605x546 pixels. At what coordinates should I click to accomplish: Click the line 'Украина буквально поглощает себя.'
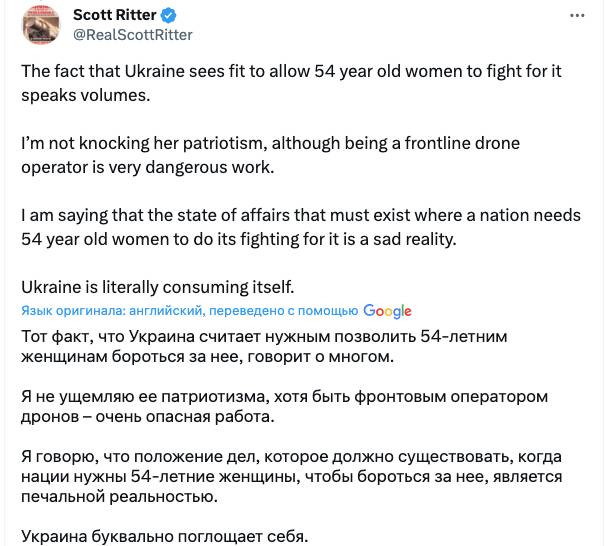164,535
